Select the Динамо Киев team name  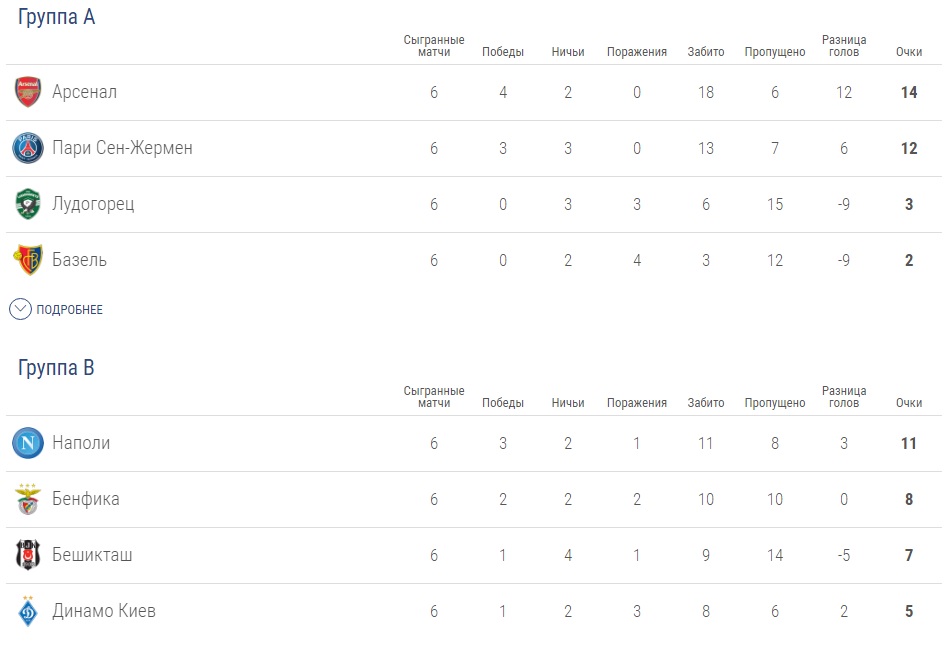(x=104, y=611)
